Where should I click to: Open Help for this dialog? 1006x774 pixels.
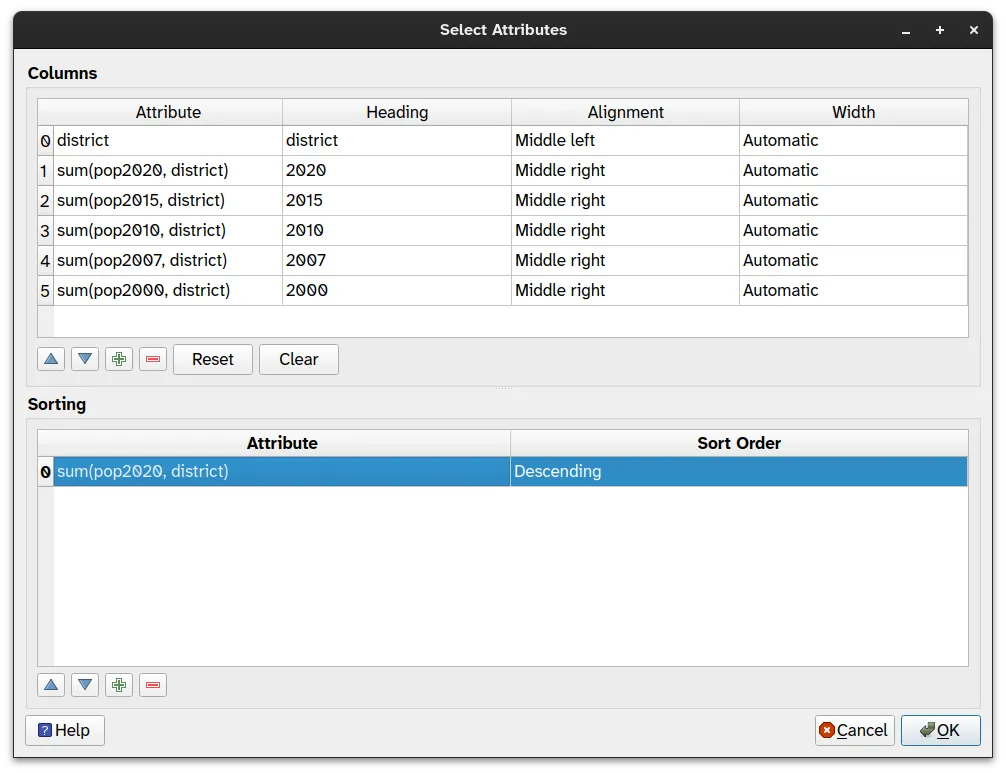[x=65, y=730]
